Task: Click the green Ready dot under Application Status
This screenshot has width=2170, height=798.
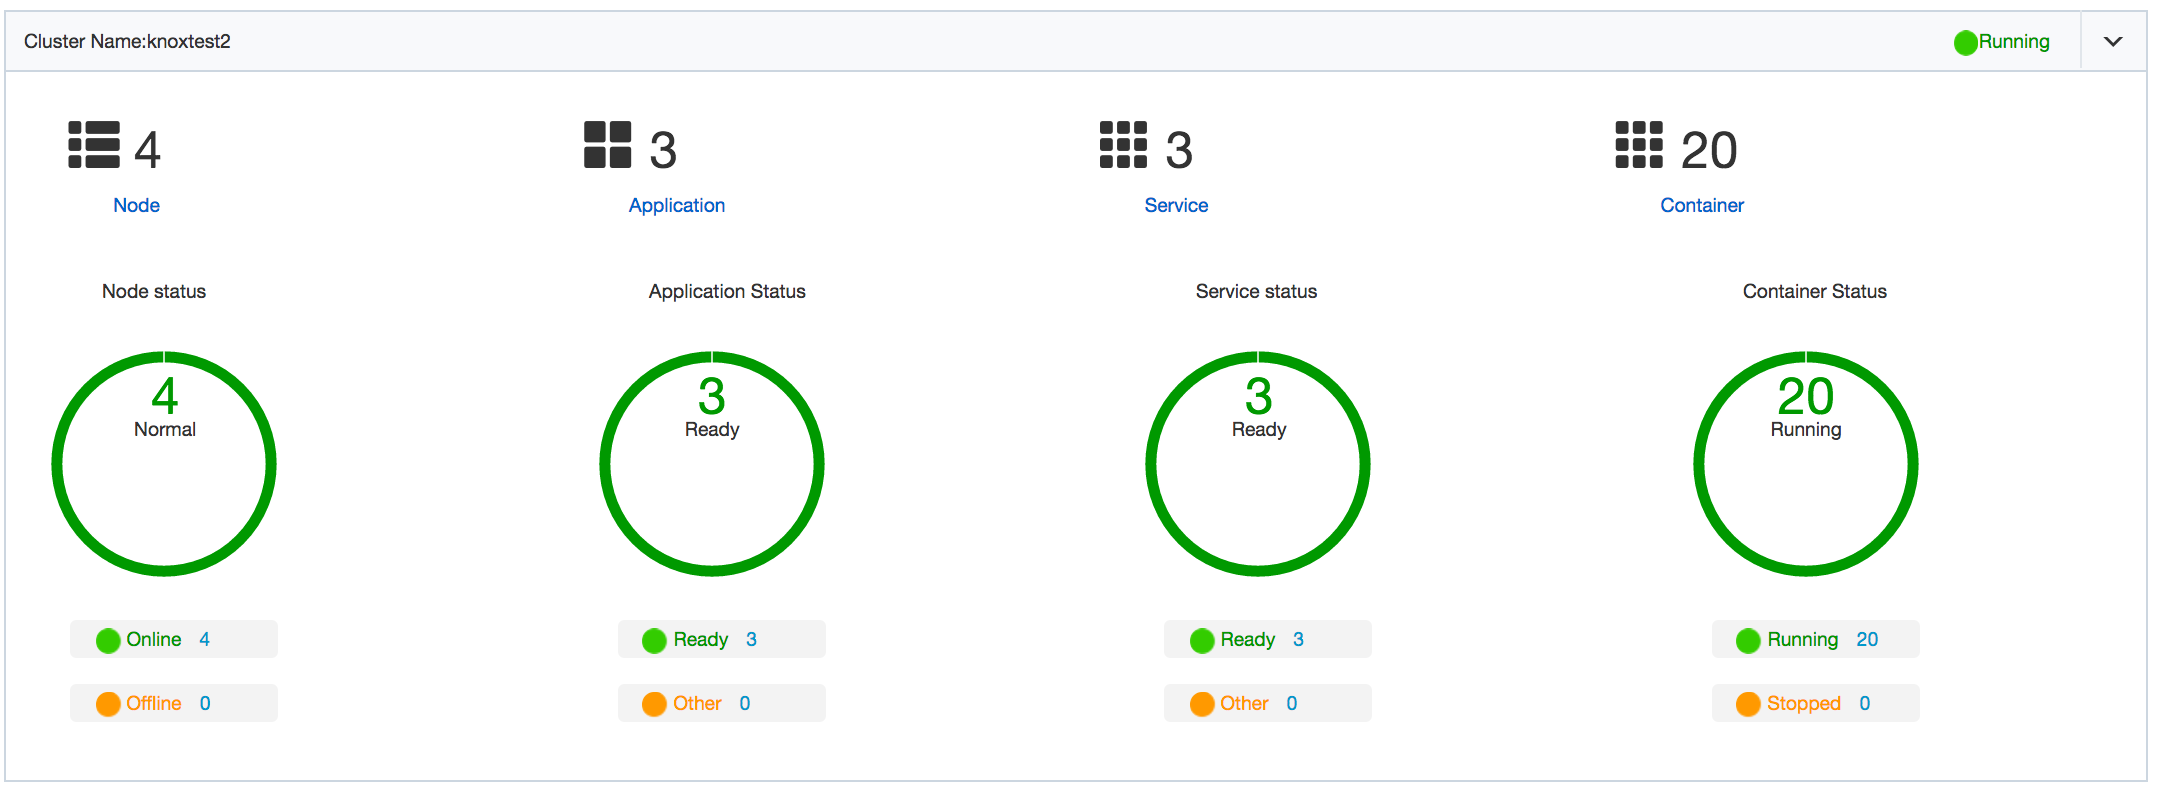Action: (654, 640)
